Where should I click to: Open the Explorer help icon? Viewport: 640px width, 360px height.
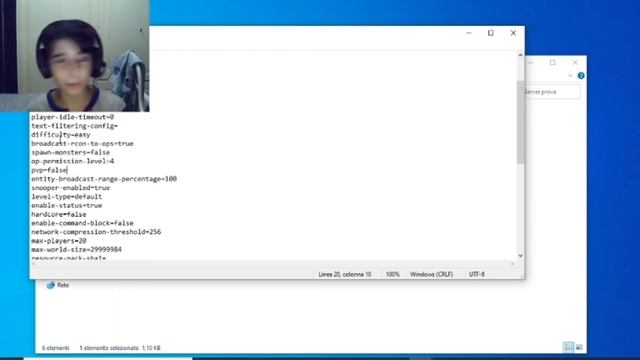point(581,76)
